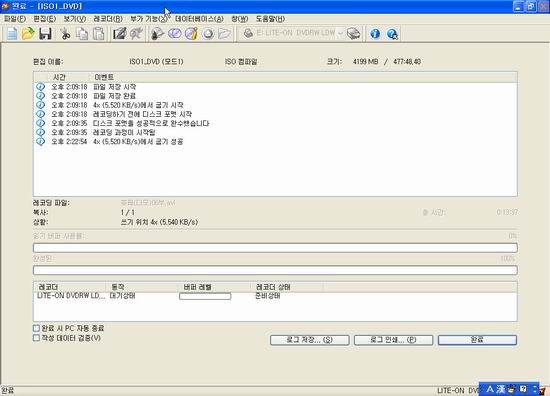Click the 쓰기 위치 4x (5,540 KB/s) status text
550x396 pixels.
[x=159, y=222]
